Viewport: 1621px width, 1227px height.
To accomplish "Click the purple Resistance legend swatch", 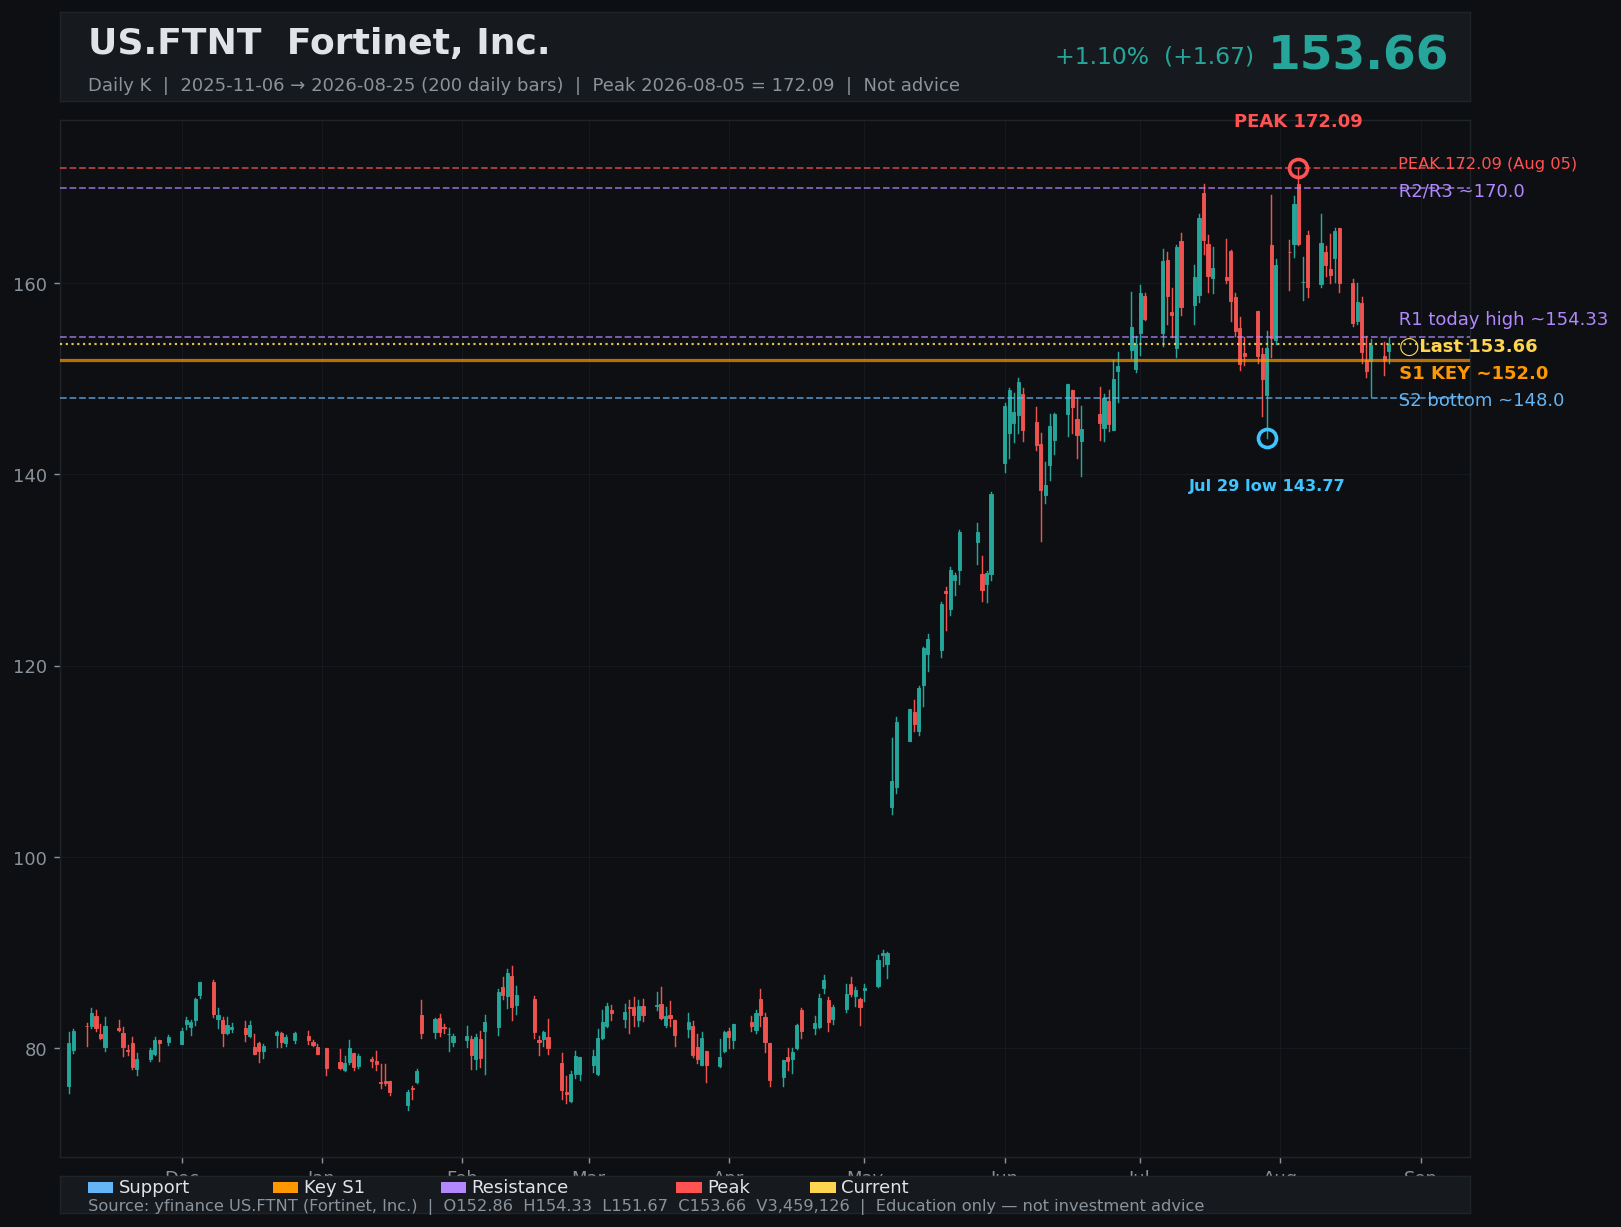I will [x=453, y=1187].
